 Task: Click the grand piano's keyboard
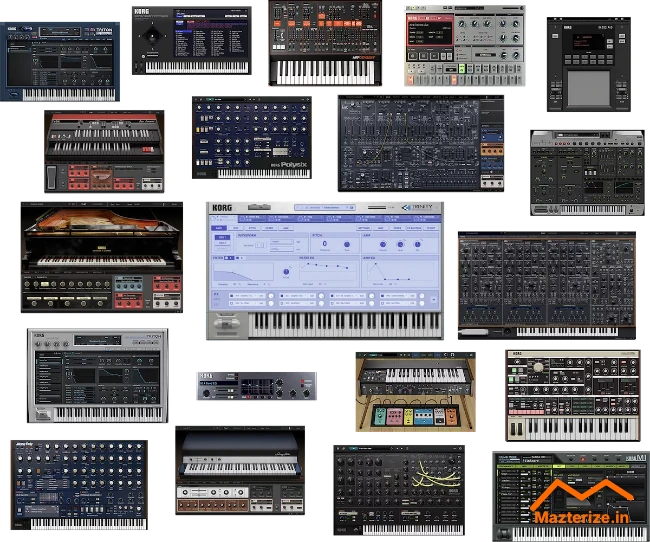pyautogui.click(x=102, y=261)
